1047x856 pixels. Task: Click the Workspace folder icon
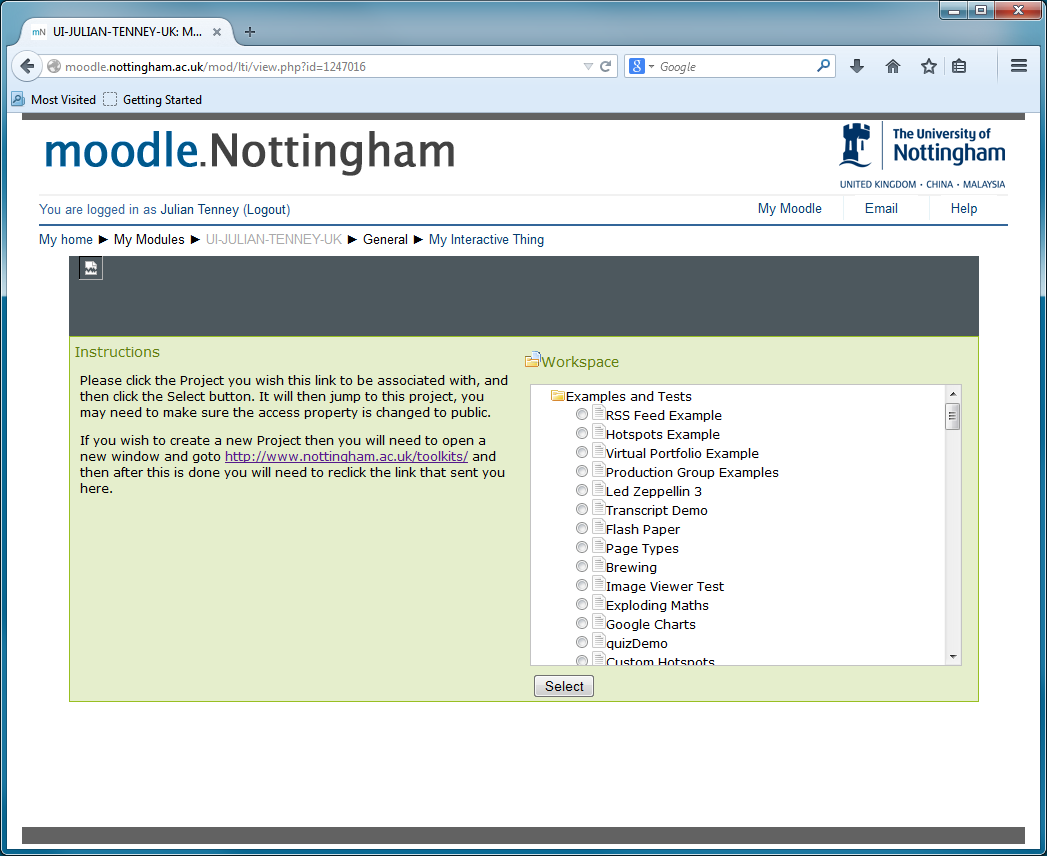pos(532,361)
